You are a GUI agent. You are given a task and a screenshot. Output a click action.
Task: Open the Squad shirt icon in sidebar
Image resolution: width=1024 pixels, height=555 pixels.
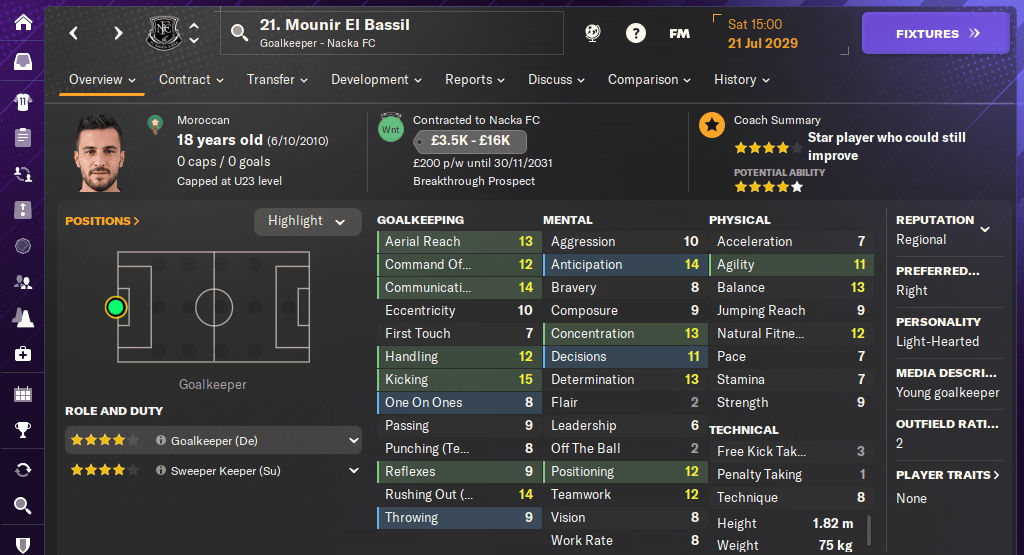[x=22, y=101]
